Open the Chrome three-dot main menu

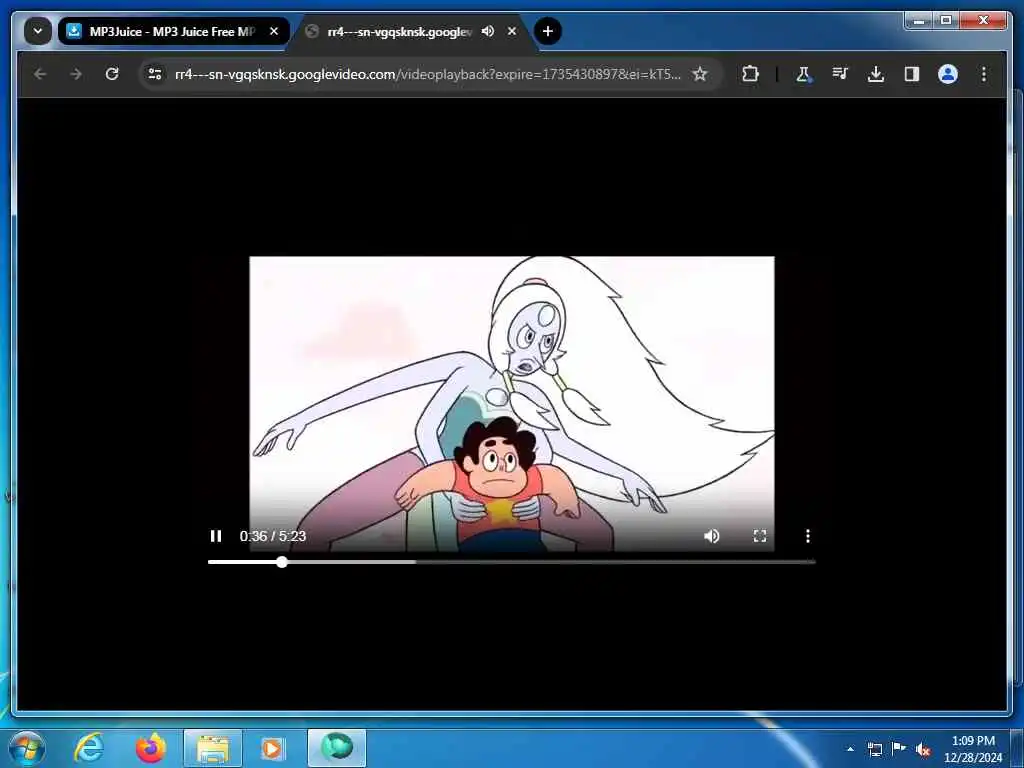984,74
